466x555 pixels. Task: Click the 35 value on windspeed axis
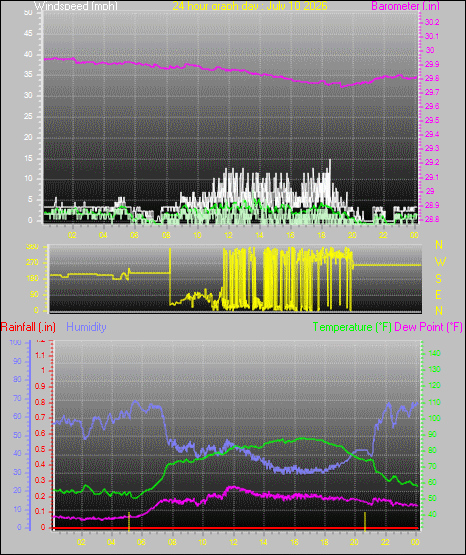pos(28,75)
